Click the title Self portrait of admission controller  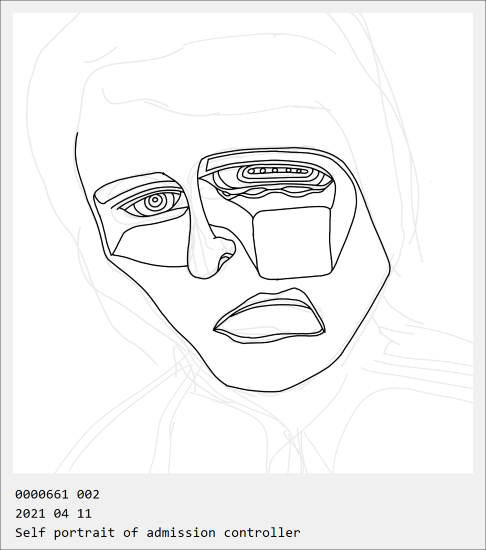158,532
